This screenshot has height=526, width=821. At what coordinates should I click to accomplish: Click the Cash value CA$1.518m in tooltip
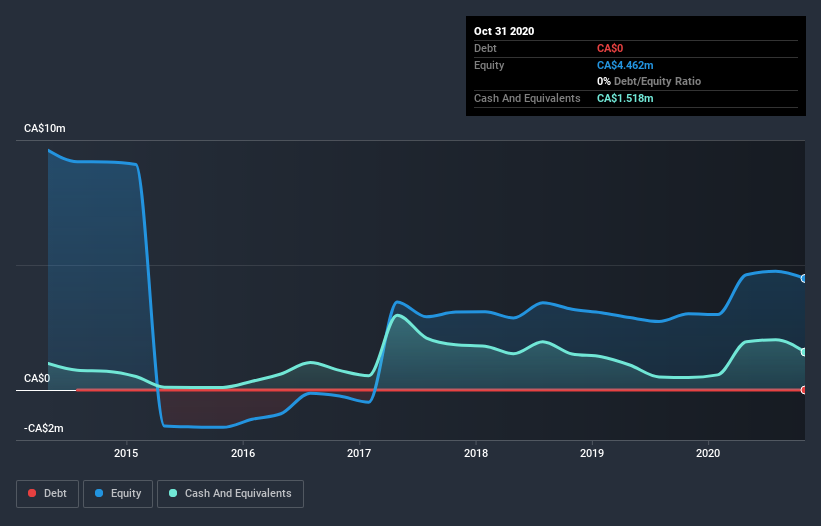[625, 98]
